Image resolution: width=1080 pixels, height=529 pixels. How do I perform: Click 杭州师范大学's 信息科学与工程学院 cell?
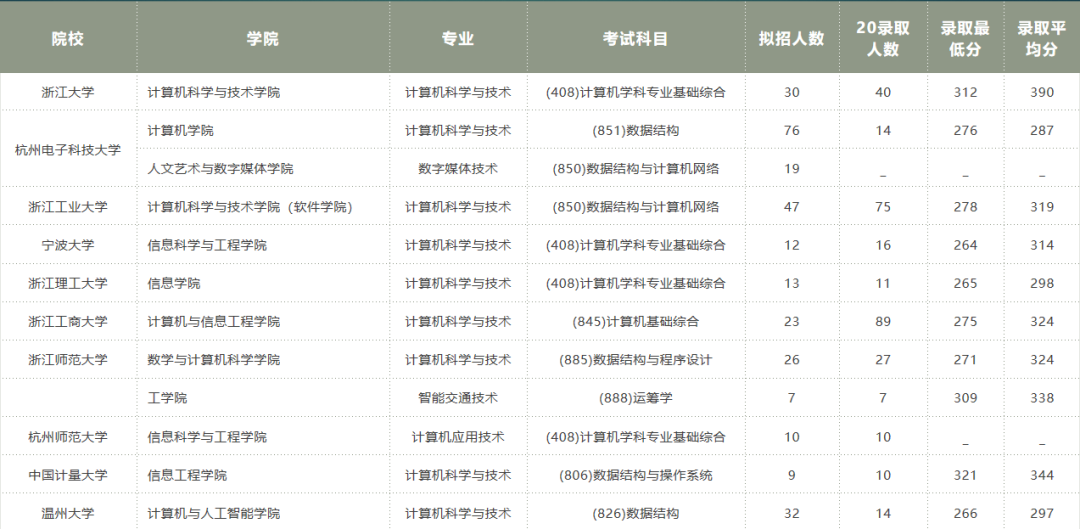click(207, 437)
